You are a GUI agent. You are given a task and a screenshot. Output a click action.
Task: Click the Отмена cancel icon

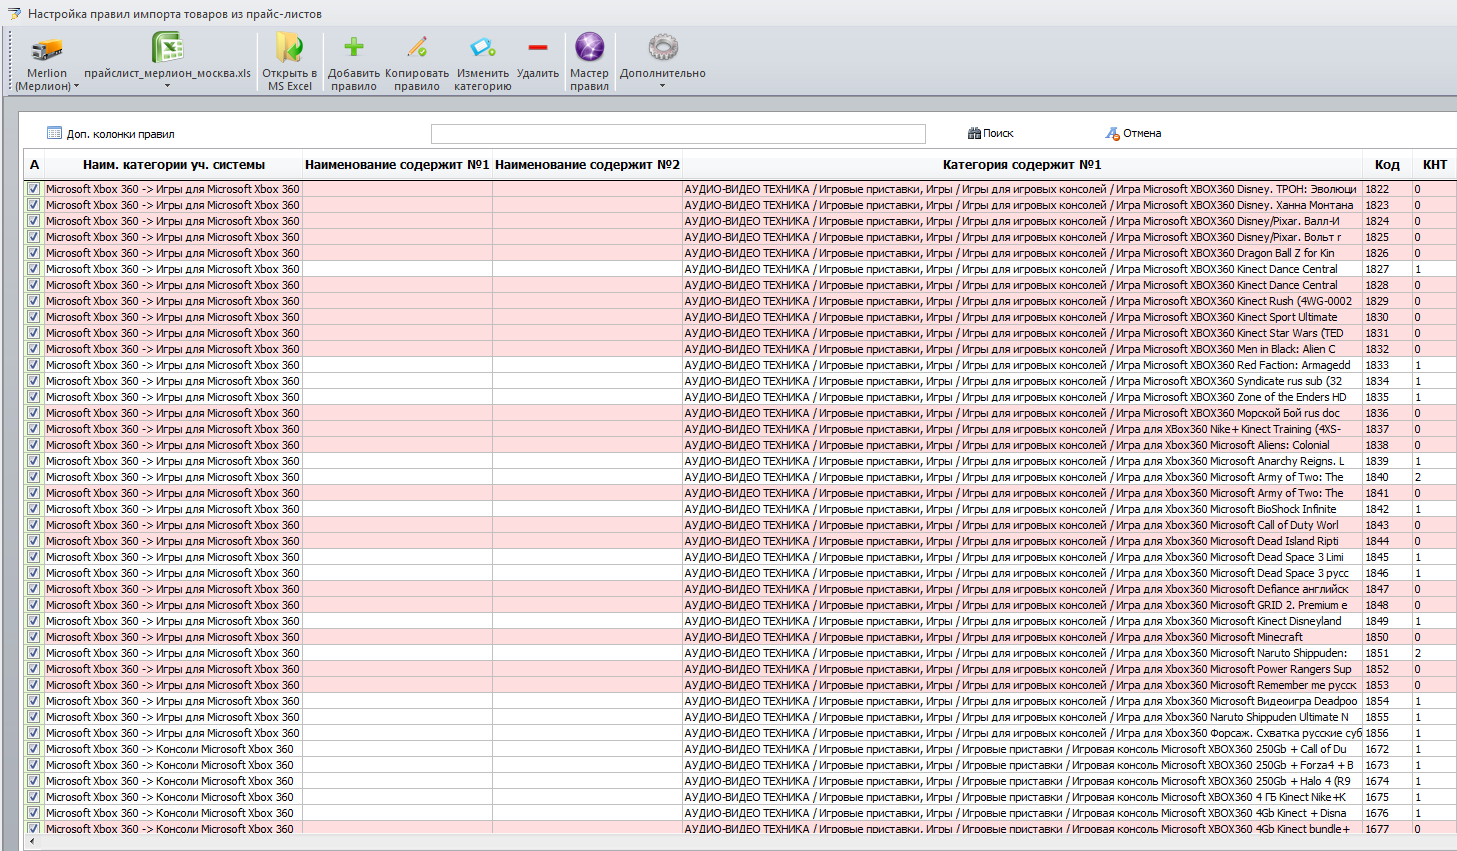pos(1112,133)
